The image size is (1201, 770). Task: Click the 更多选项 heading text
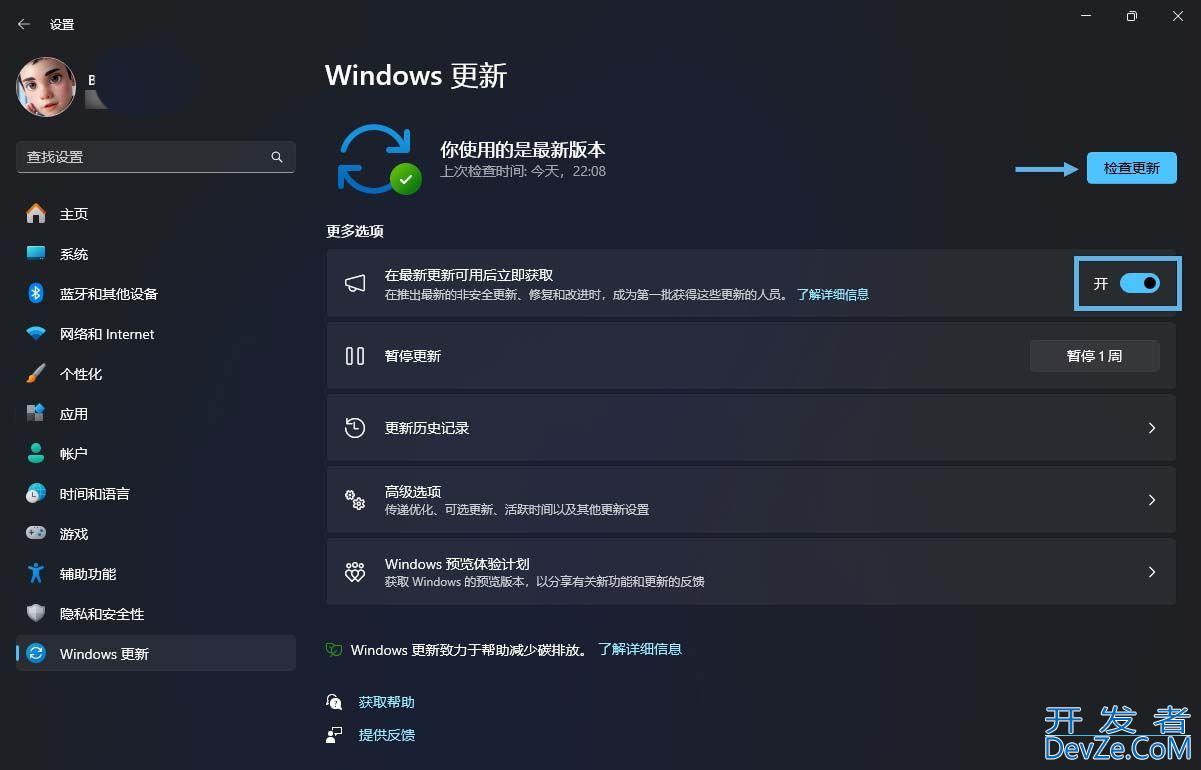(x=355, y=231)
